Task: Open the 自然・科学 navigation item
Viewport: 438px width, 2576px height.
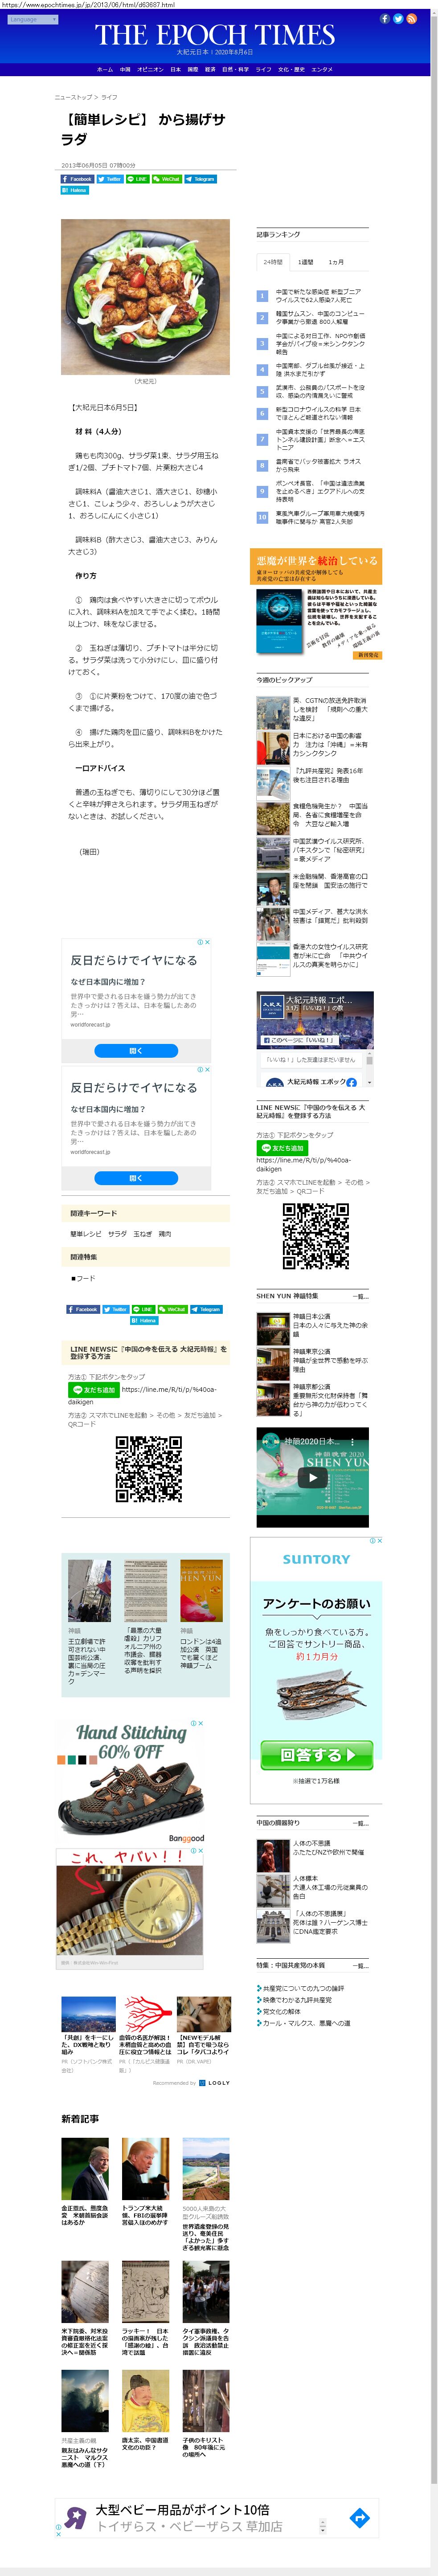Action: (235, 70)
